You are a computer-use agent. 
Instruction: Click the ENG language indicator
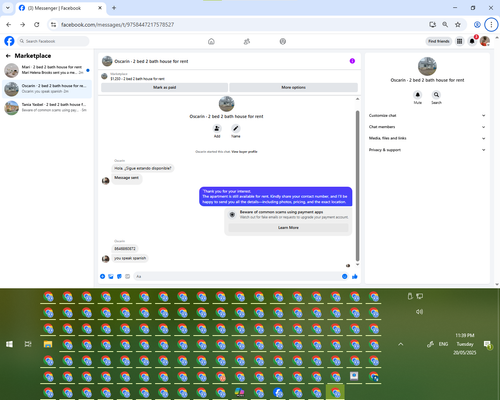click(x=443, y=344)
